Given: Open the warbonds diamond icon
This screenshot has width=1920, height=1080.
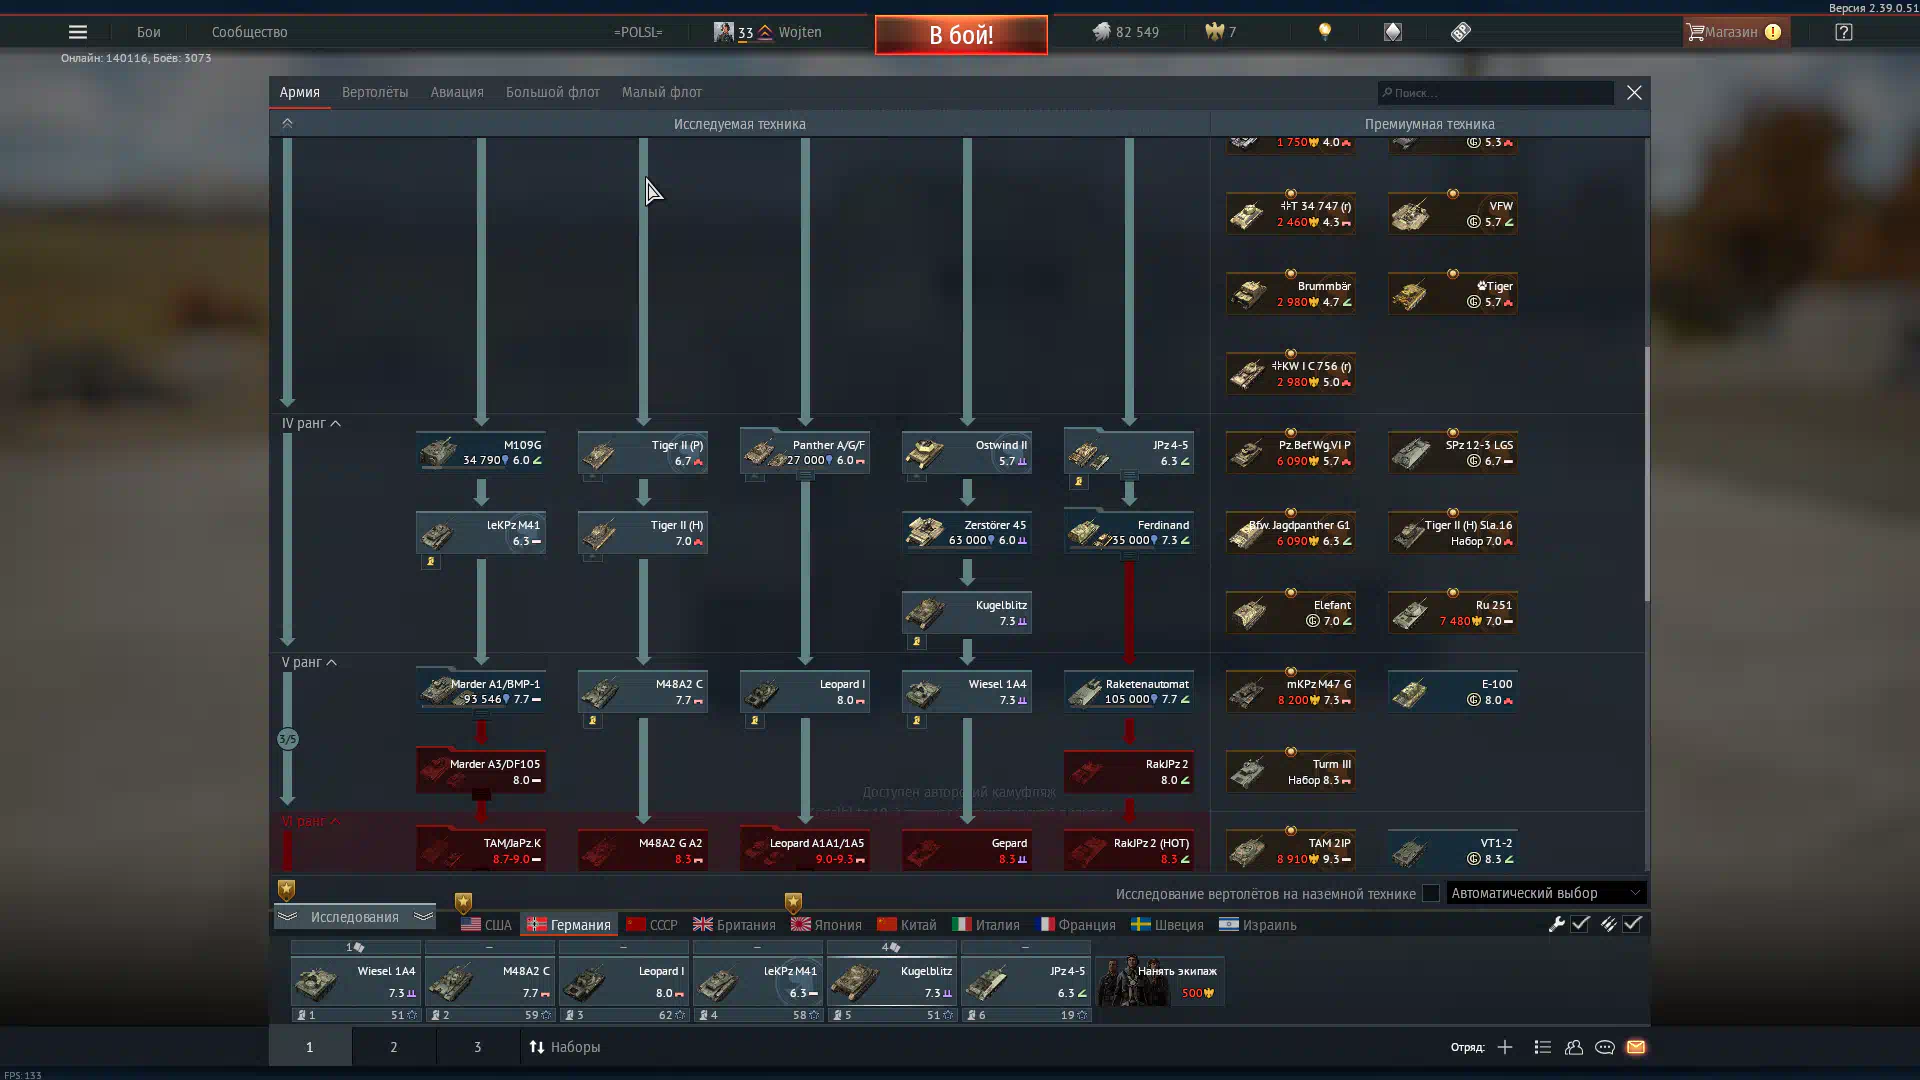Looking at the screenshot, I should point(1393,32).
